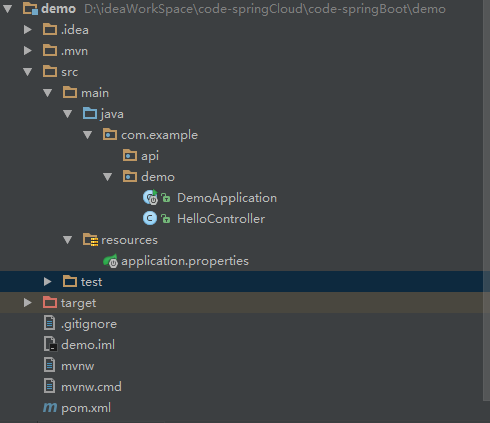
Task: Collapse the src folder arrow
Action: (28, 72)
